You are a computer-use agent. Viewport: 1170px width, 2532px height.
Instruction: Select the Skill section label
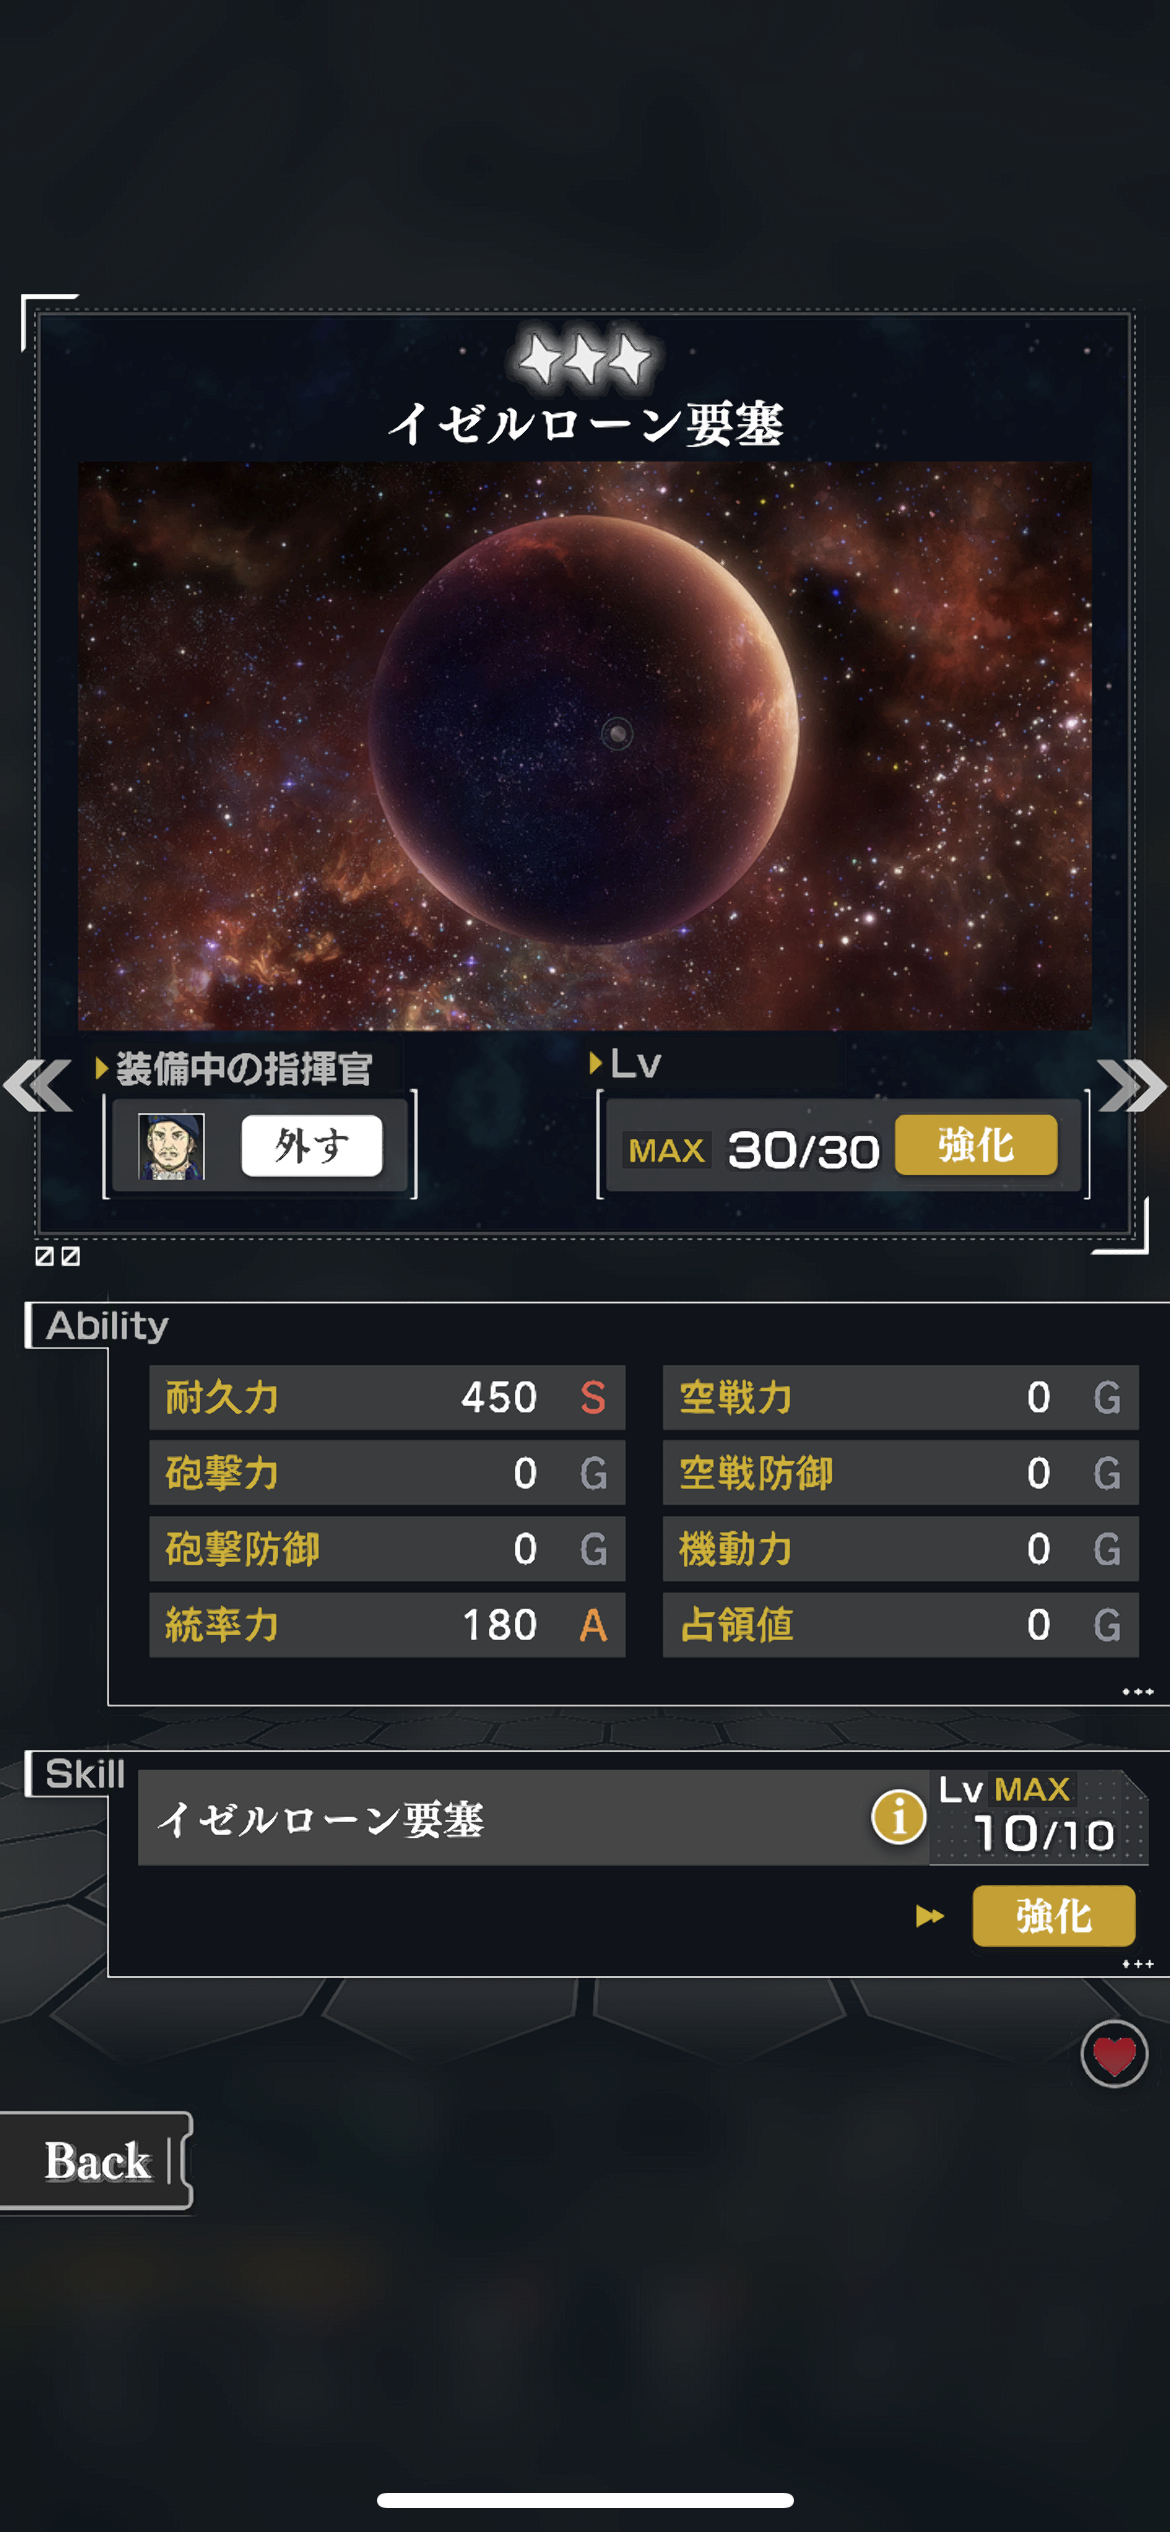[x=85, y=1774]
